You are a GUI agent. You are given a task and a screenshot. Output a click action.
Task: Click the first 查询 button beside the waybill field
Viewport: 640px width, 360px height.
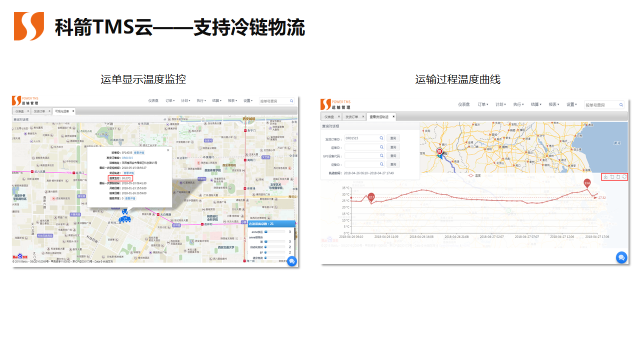coord(393,138)
